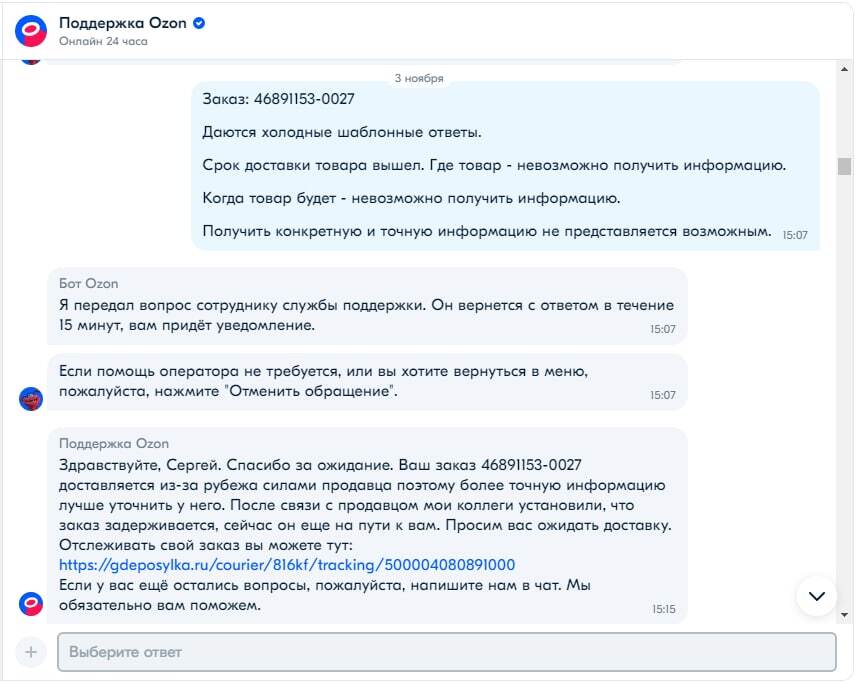Click the 'Когда товар будет' line
The width and height of the screenshot is (860, 685).
click(411, 198)
